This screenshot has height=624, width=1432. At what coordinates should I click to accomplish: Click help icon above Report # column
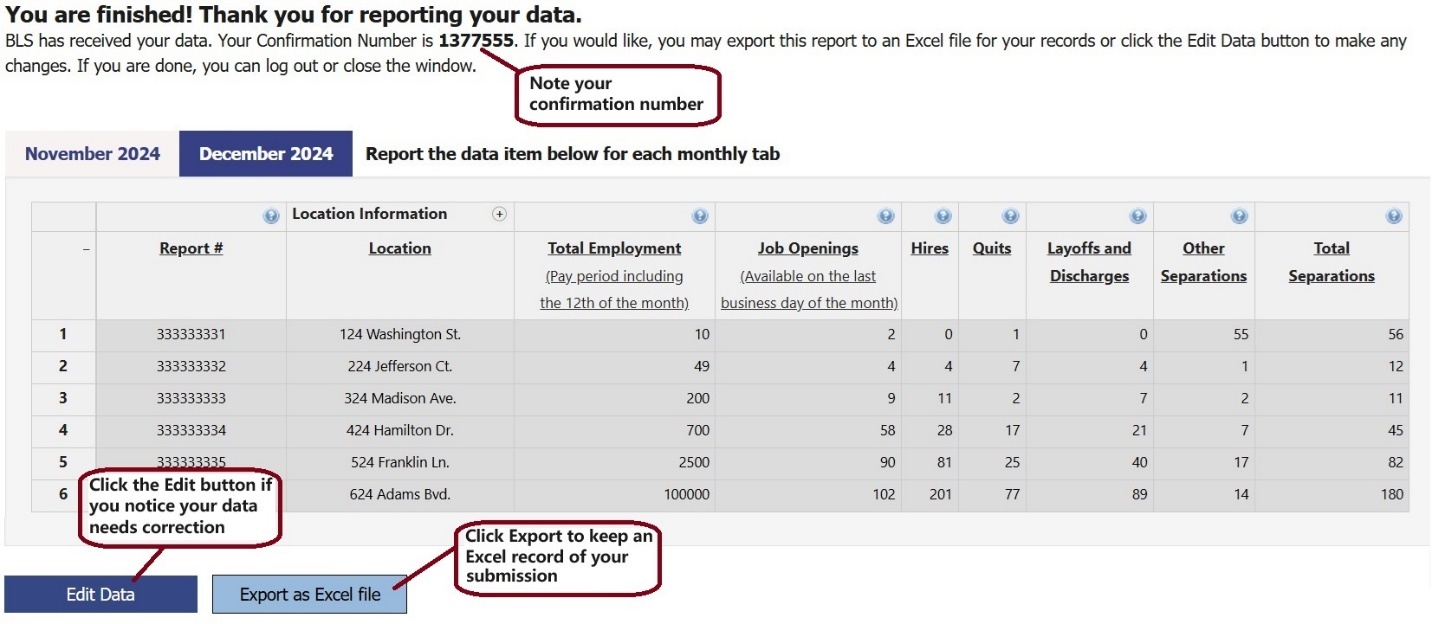coord(271,216)
